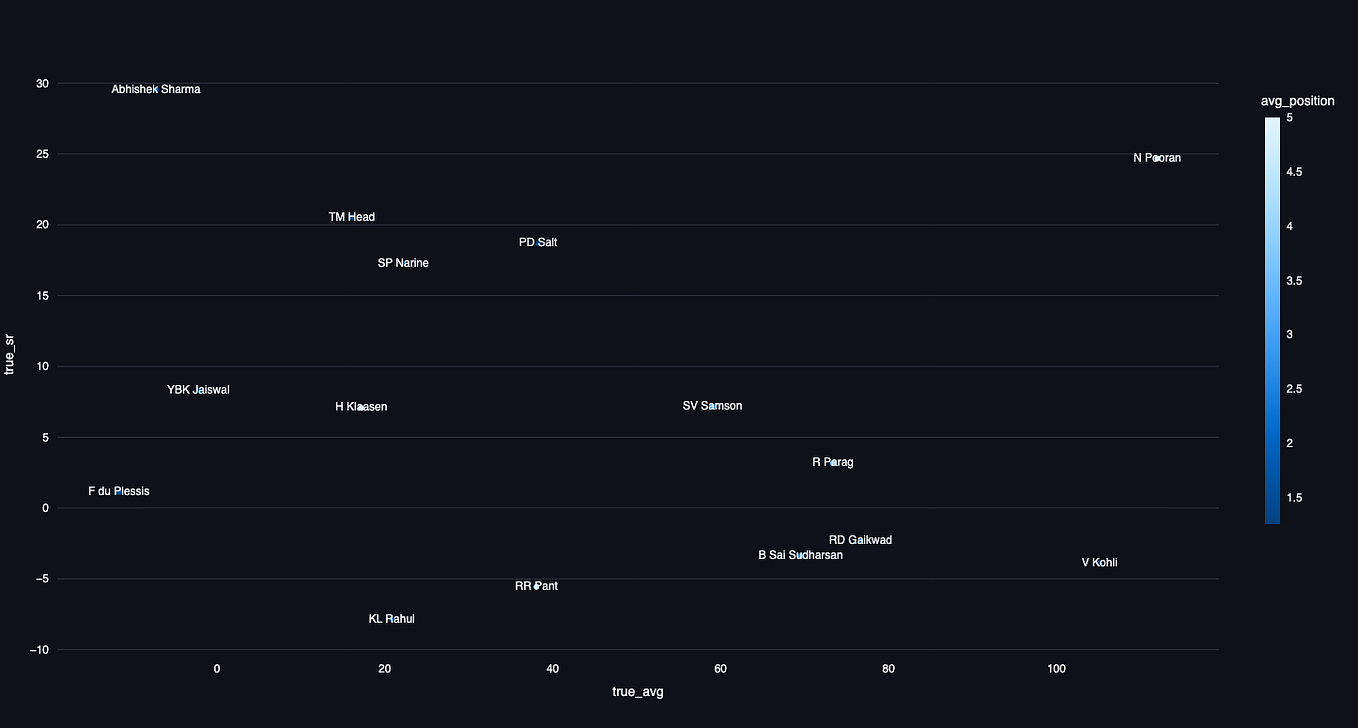Click the lightest shade atop the colorbar gradient
This screenshot has height=728, width=1358.
pos(1271,120)
